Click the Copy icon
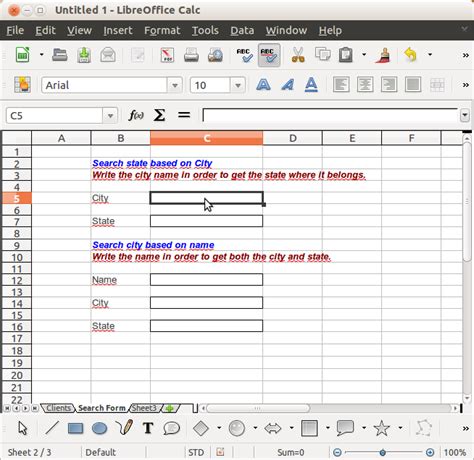 tap(322, 54)
